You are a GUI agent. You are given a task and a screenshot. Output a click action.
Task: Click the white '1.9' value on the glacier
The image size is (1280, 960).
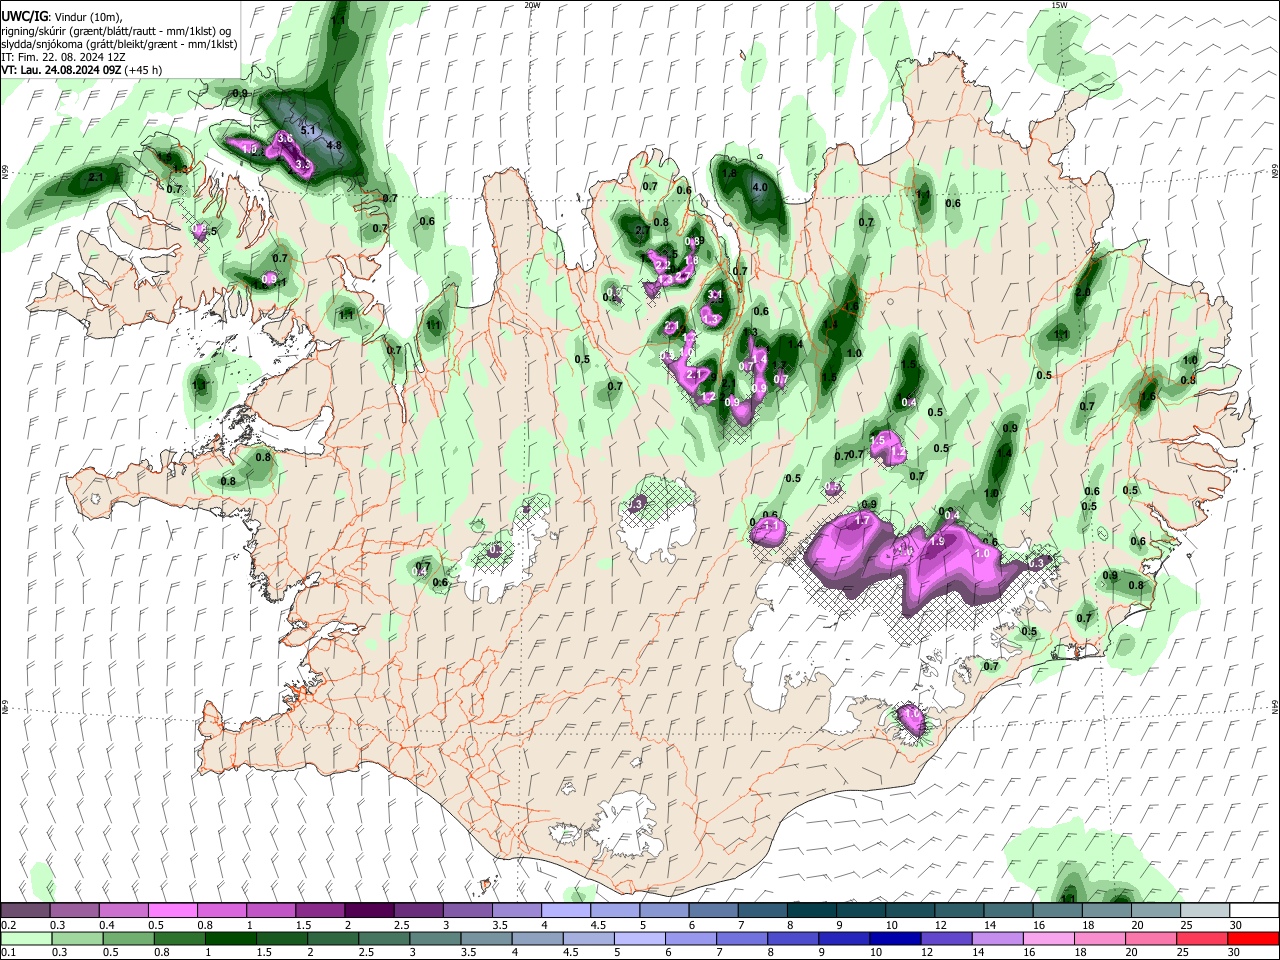[937, 541]
